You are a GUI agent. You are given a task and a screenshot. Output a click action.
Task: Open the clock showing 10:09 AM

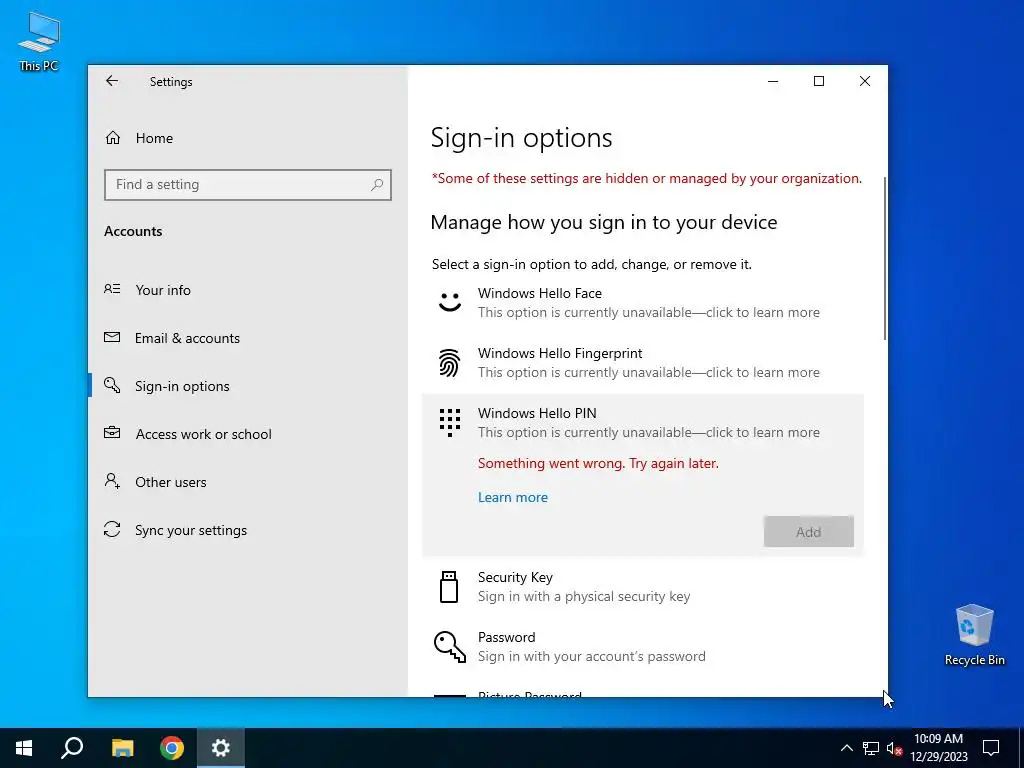[x=938, y=748]
